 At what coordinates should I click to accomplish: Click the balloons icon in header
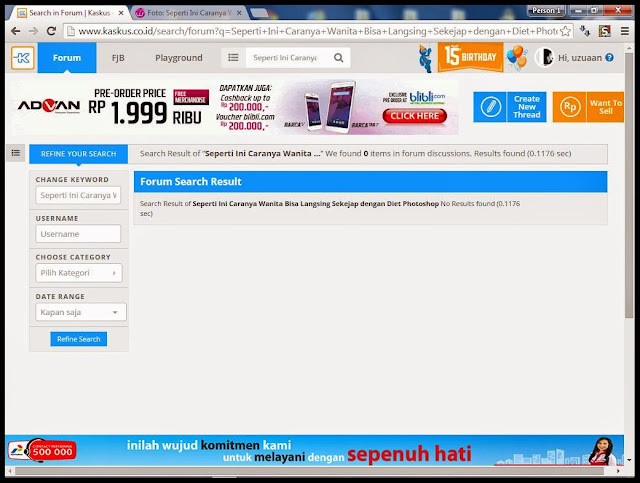pyautogui.click(x=517, y=57)
